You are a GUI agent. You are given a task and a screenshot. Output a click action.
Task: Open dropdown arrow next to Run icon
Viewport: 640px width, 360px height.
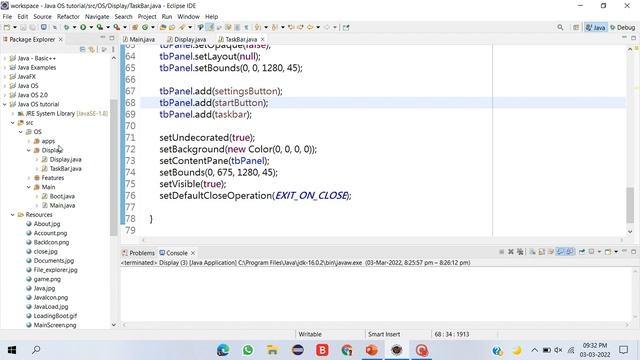[91, 27]
